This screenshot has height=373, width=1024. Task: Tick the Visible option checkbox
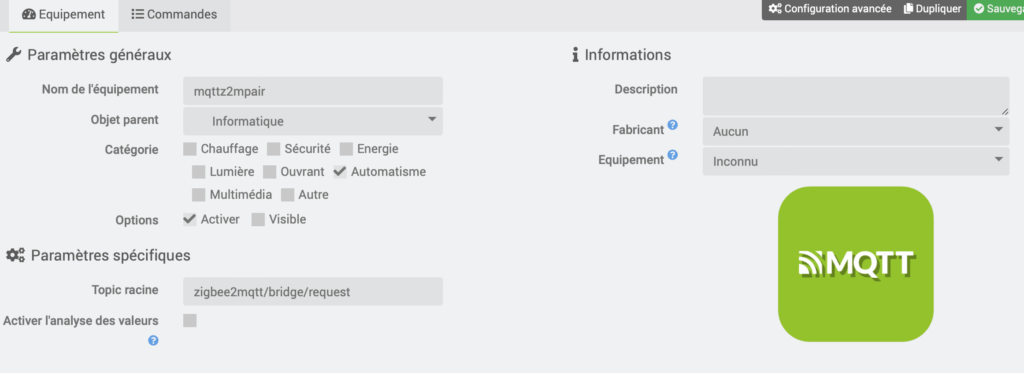[258, 219]
